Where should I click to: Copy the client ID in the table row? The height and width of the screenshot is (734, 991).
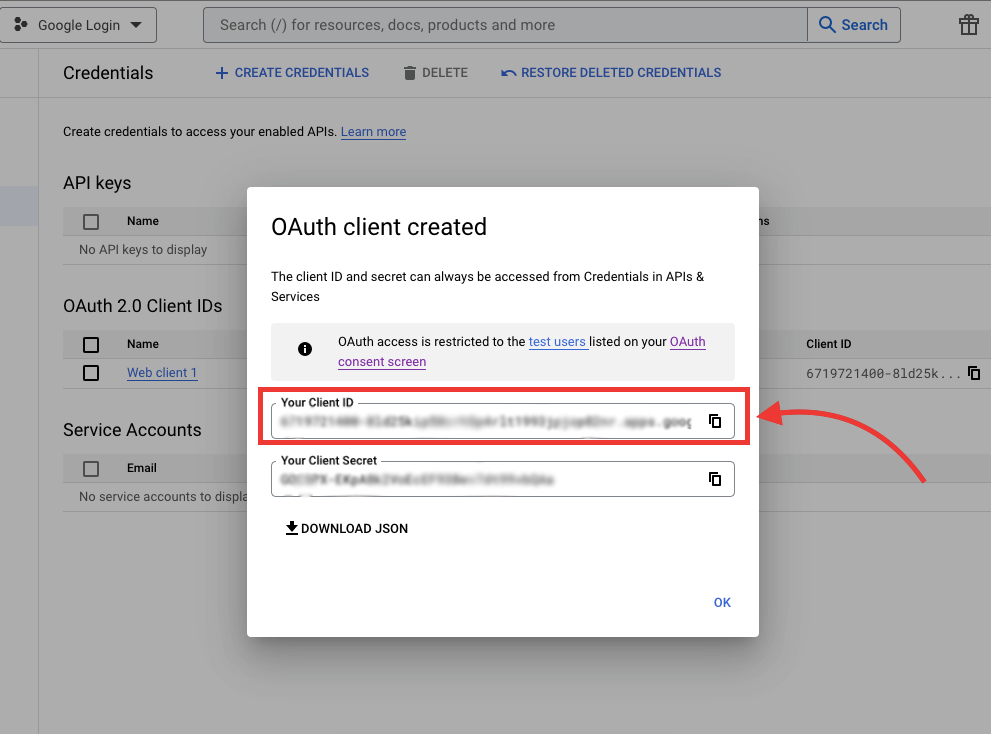[974, 373]
